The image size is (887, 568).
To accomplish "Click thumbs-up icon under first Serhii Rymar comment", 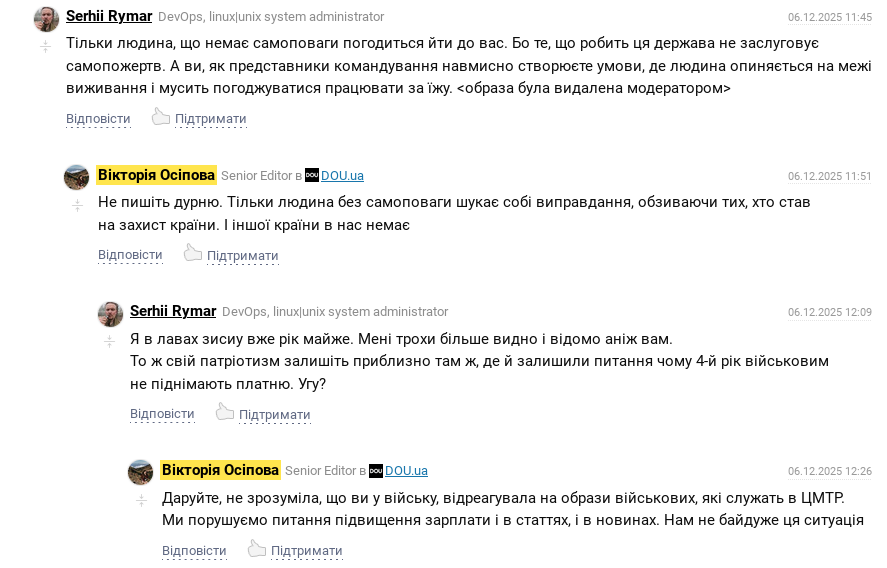I will (160, 117).
